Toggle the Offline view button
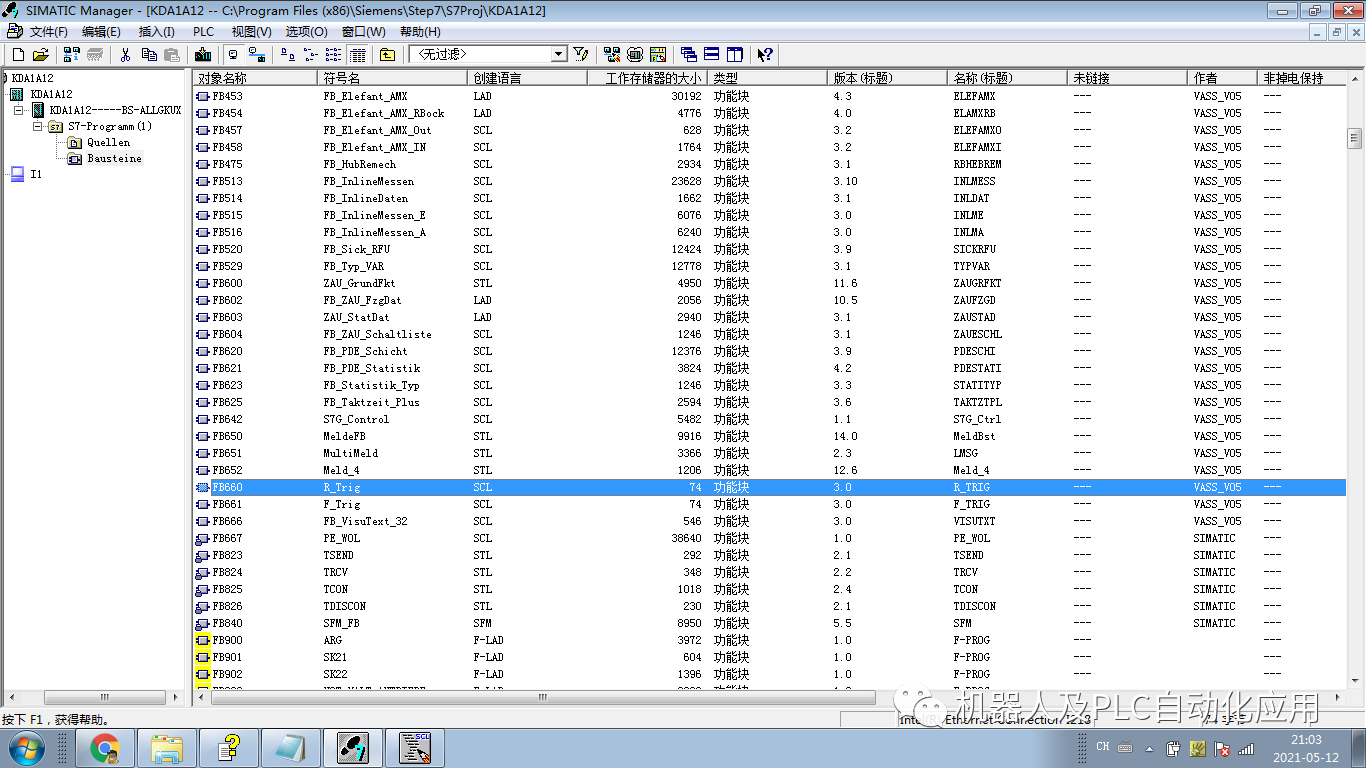The width and height of the screenshot is (1366, 768). coord(234,54)
